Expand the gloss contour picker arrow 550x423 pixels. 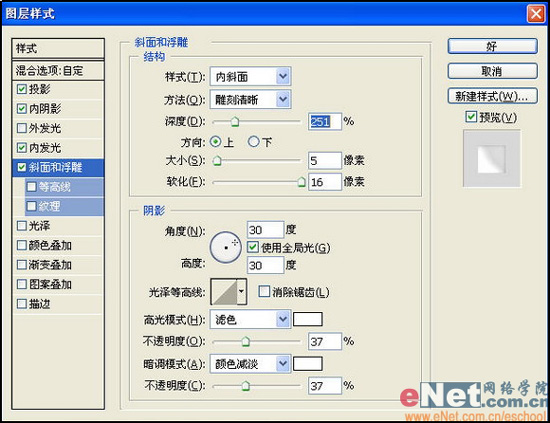[x=242, y=292]
